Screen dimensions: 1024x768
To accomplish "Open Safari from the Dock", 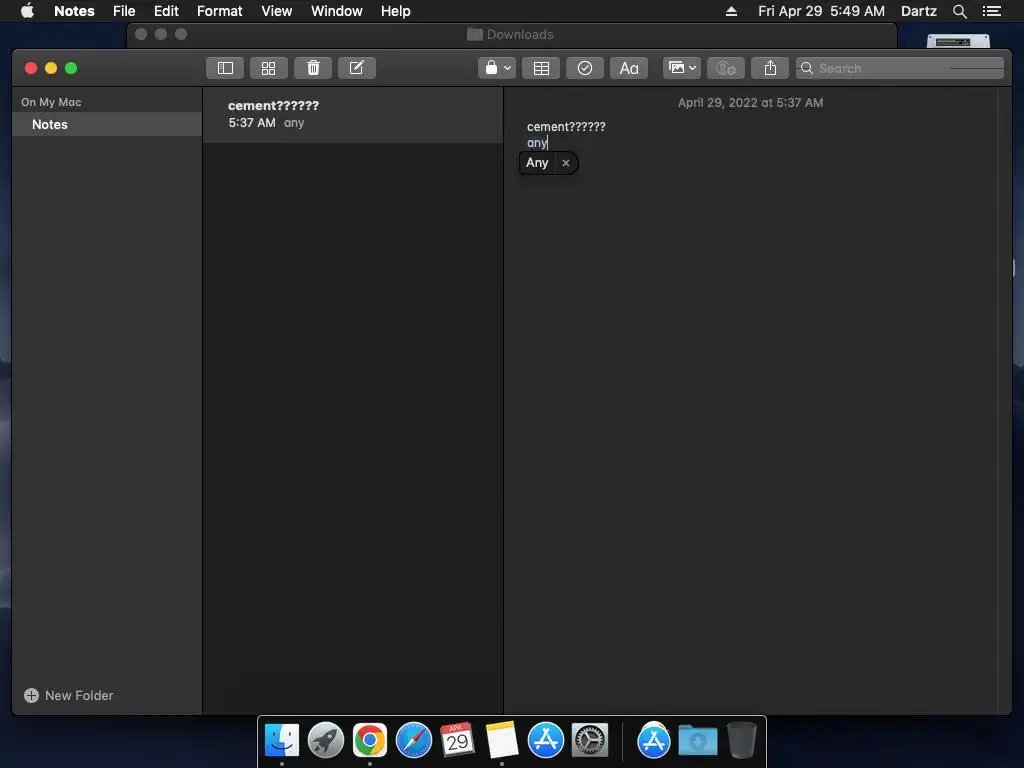I will coord(413,741).
